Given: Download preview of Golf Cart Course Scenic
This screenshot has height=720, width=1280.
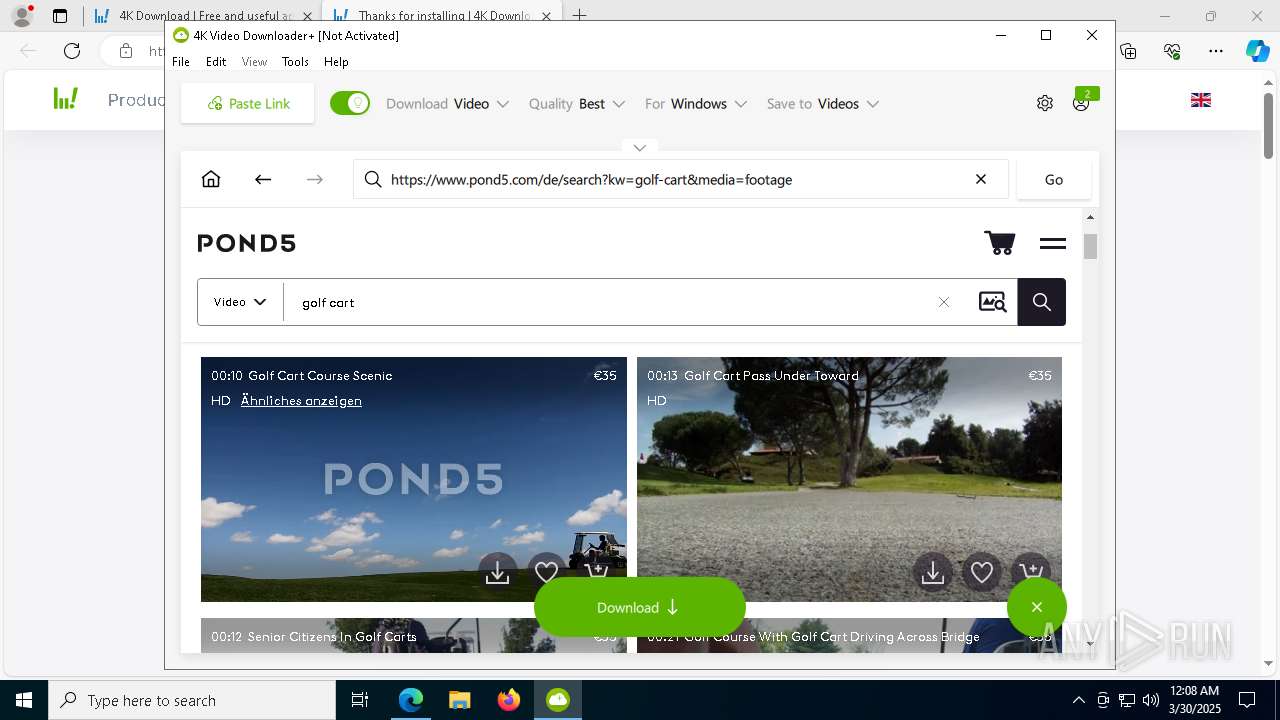Looking at the screenshot, I should pos(497,573).
